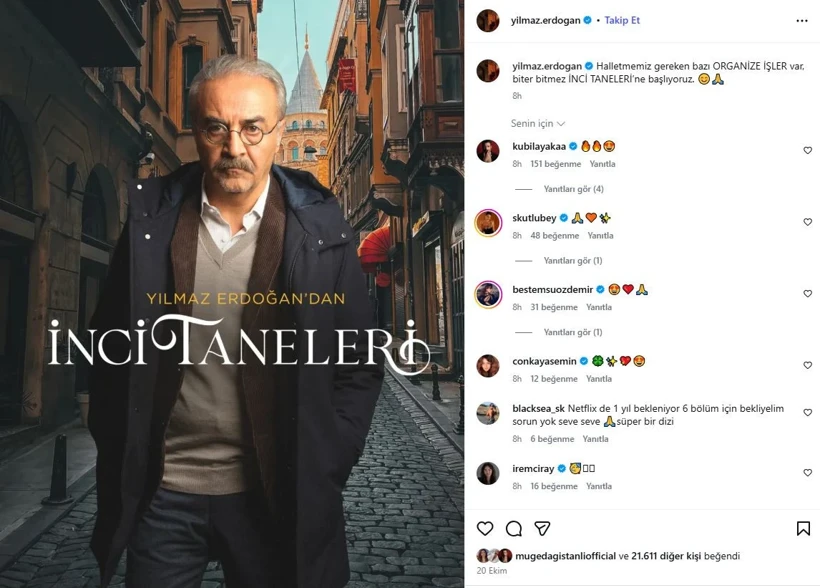Open the comment bubble icon
Image resolution: width=820 pixels, height=588 pixels.
tap(514, 528)
